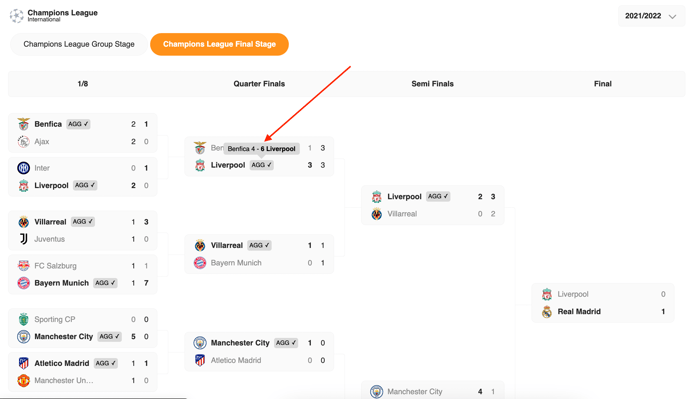Click AGG badge next to Benfica
The height and width of the screenshot is (399, 688).
pos(79,124)
